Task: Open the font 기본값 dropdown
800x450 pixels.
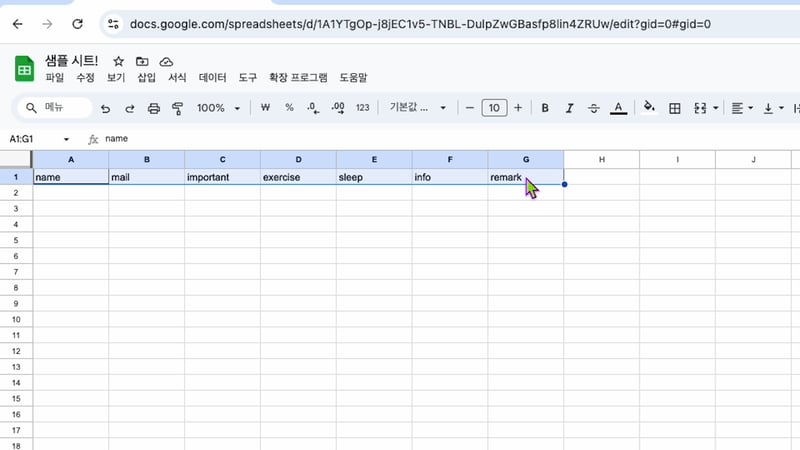Action: point(417,107)
